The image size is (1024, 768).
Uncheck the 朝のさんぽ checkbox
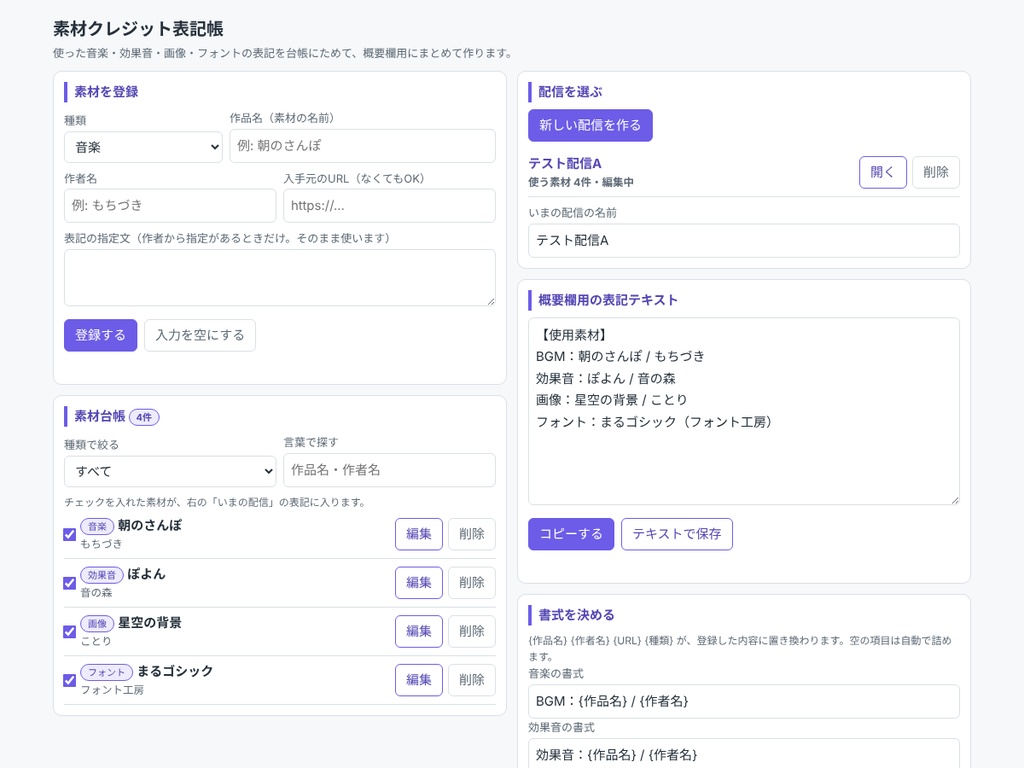[x=70, y=534]
